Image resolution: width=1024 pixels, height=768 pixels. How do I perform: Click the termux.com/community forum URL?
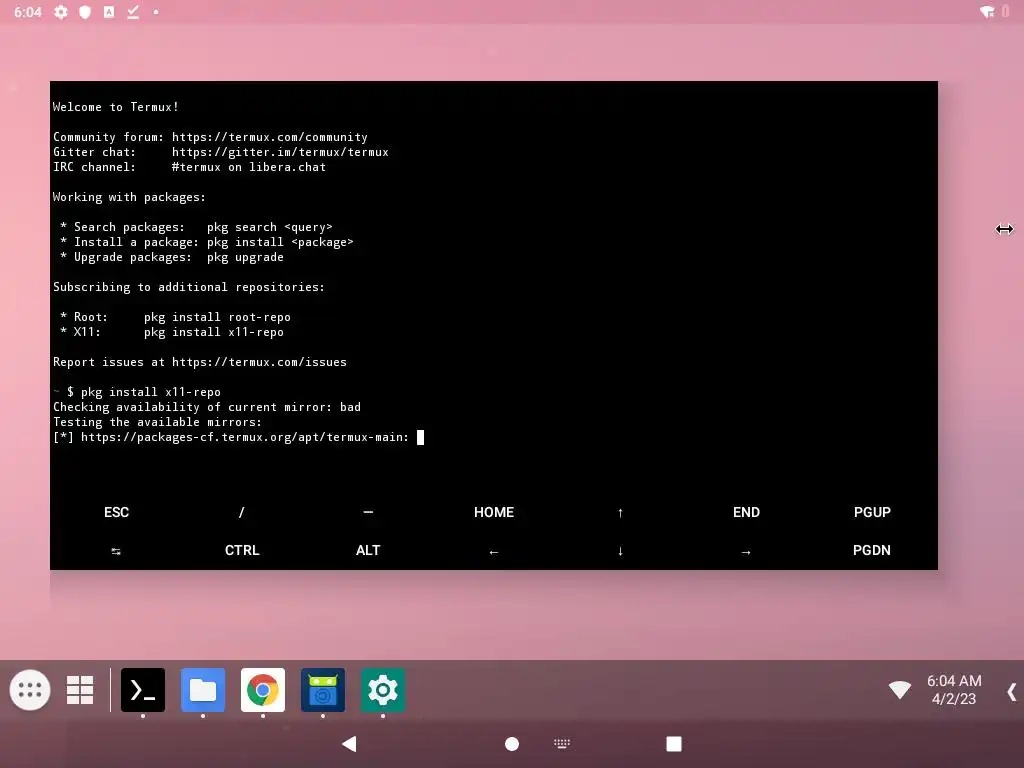click(270, 137)
